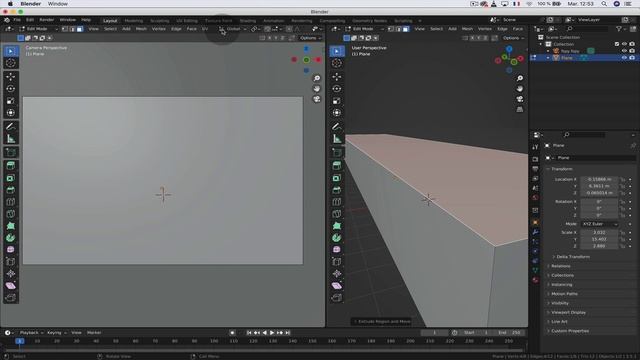
Task: Select the Bevel tool in right viewport
Action: click(x=337, y=190)
